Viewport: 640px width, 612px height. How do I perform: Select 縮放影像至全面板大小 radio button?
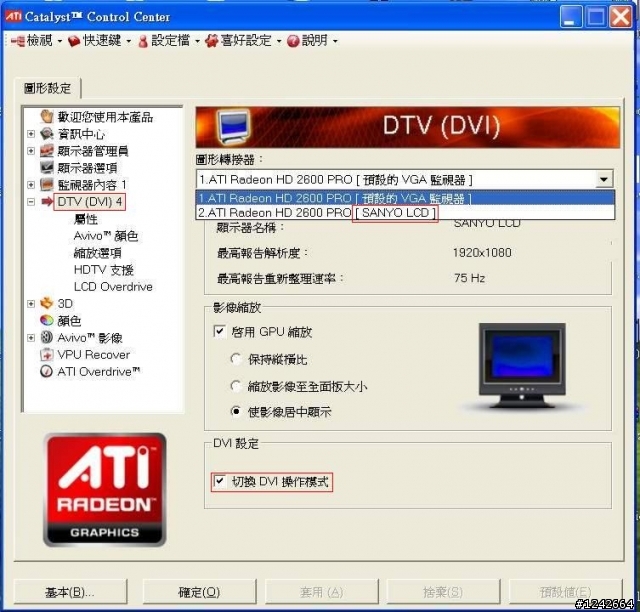236,386
